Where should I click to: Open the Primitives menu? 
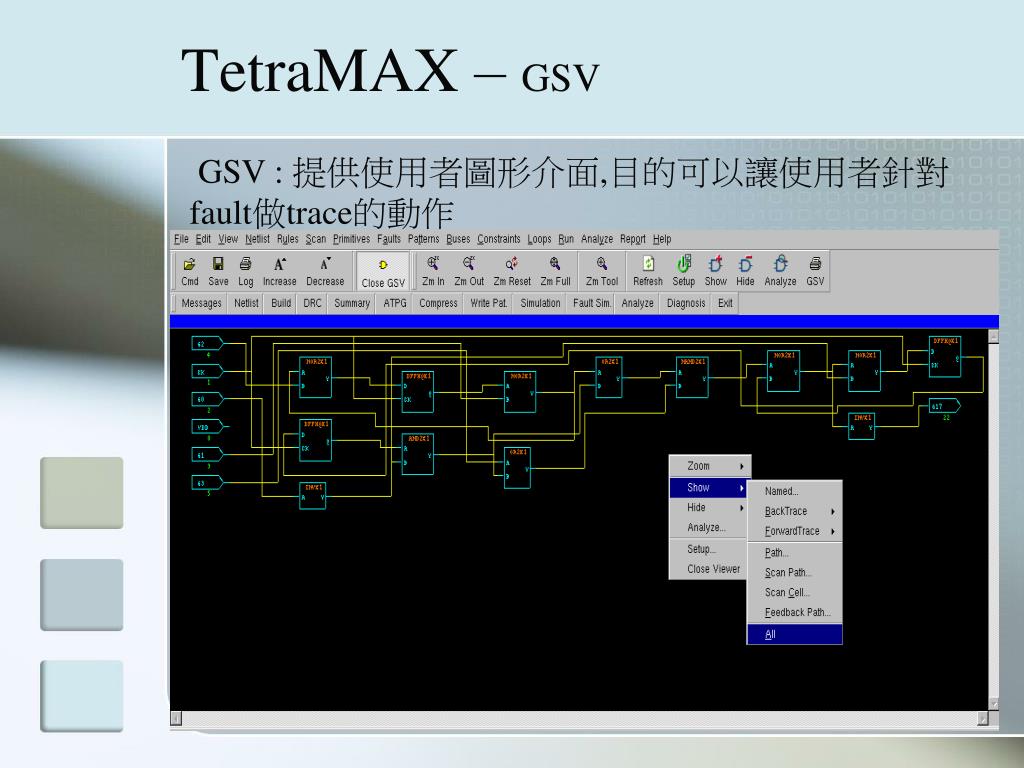pyautogui.click(x=351, y=239)
